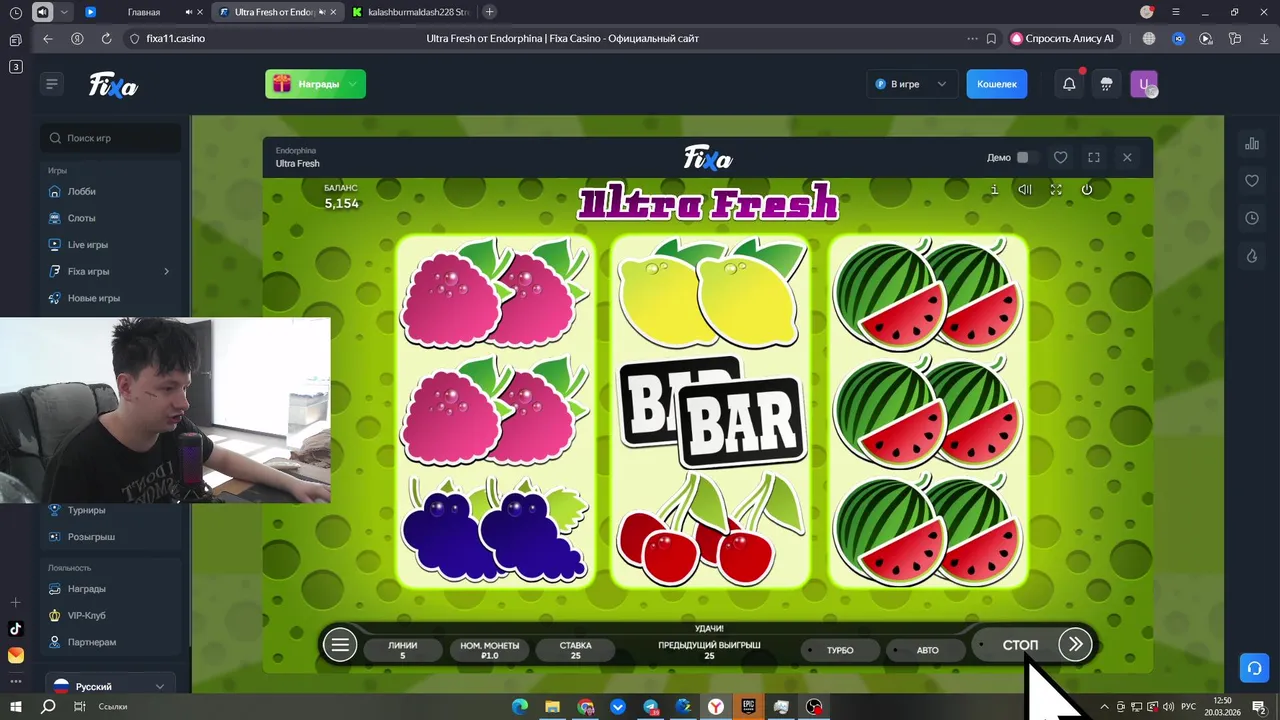Open the right sidebar statistics chart icon
The width and height of the screenshot is (1280, 720).
pyautogui.click(x=1251, y=144)
